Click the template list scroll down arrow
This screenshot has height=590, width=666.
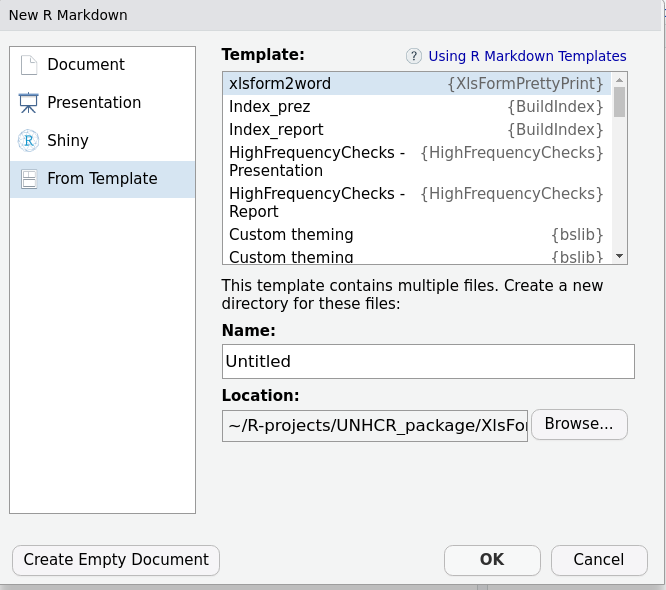619,256
